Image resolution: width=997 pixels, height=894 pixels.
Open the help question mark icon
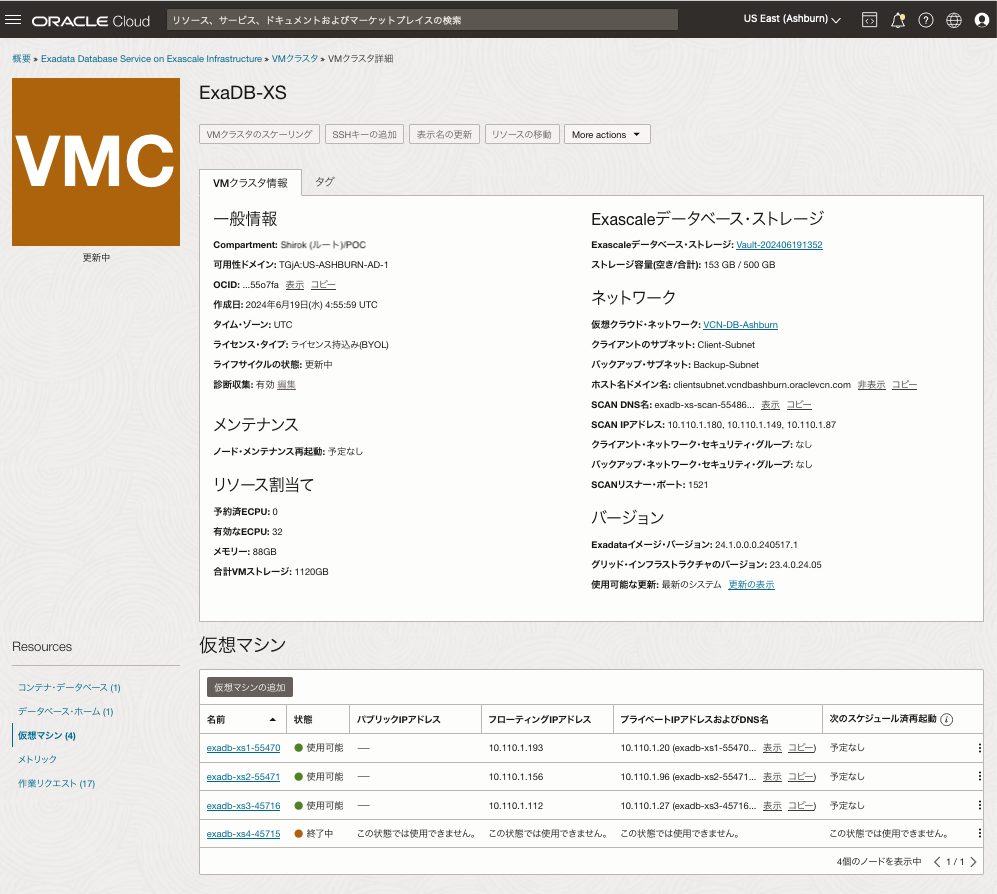click(x=925, y=19)
